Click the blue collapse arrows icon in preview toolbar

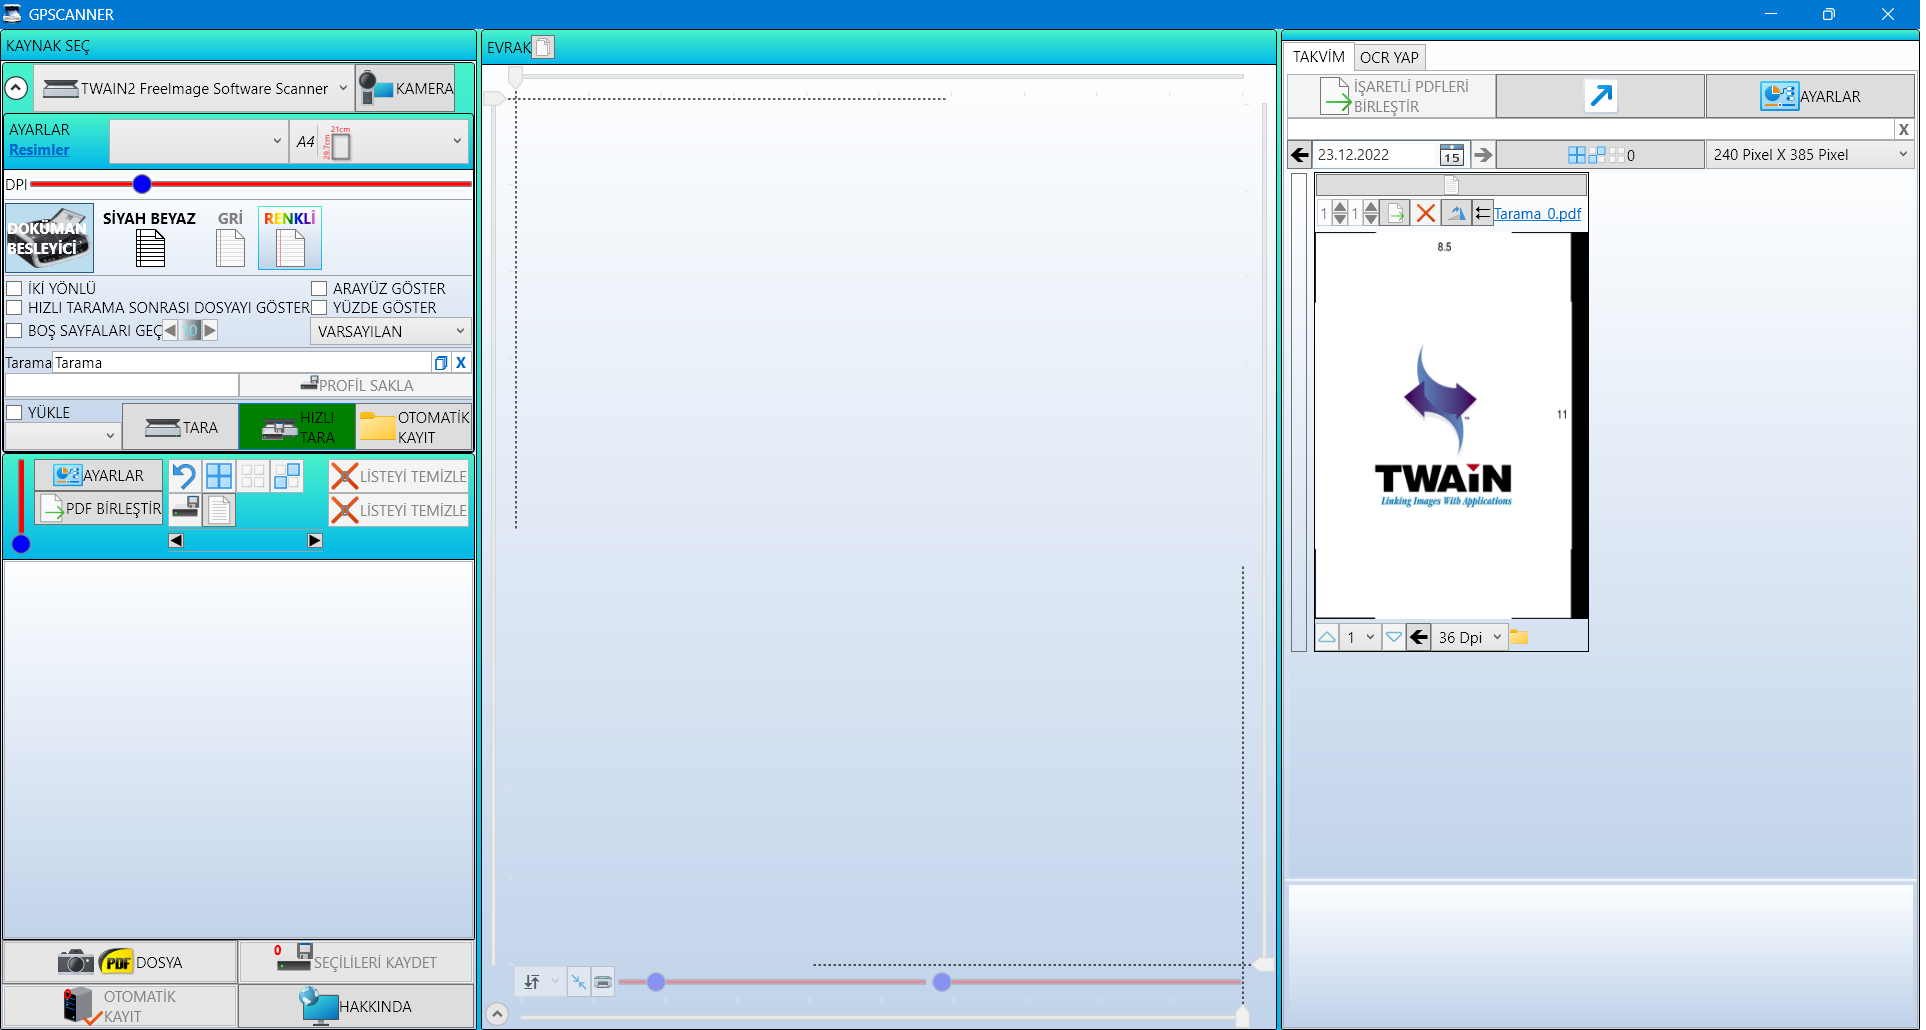click(x=579, y=982)
